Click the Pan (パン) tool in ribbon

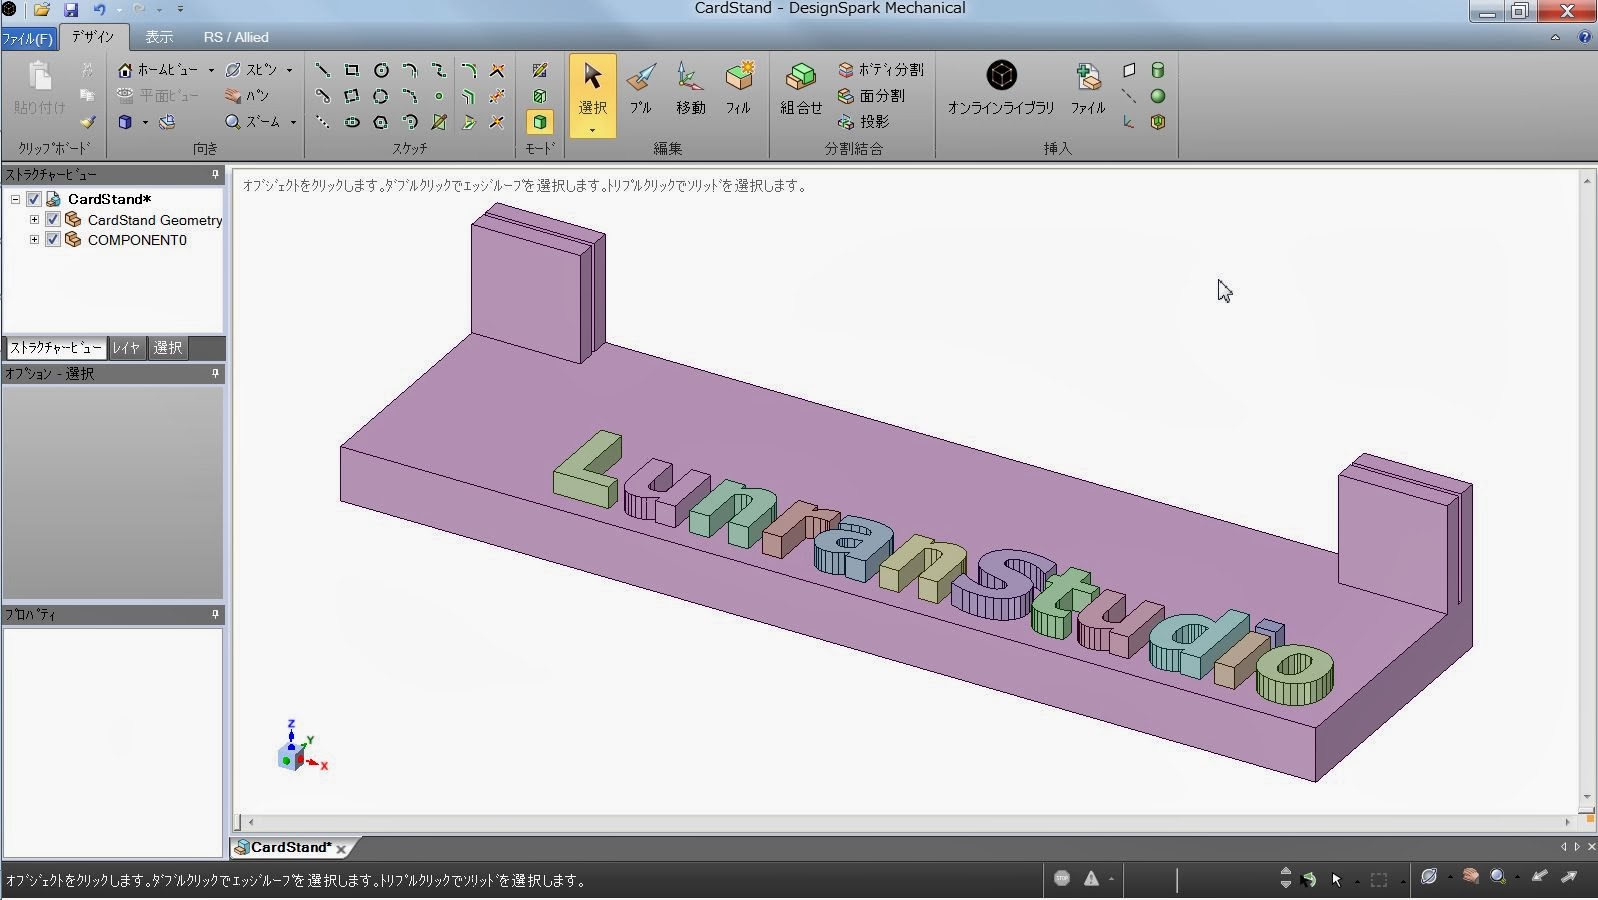click(247, 95)
